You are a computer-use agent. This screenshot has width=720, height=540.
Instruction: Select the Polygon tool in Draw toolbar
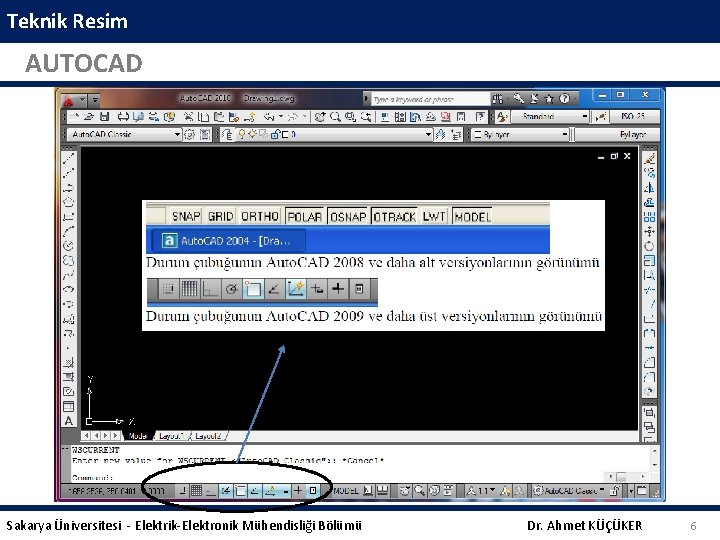tap(68, 202)
